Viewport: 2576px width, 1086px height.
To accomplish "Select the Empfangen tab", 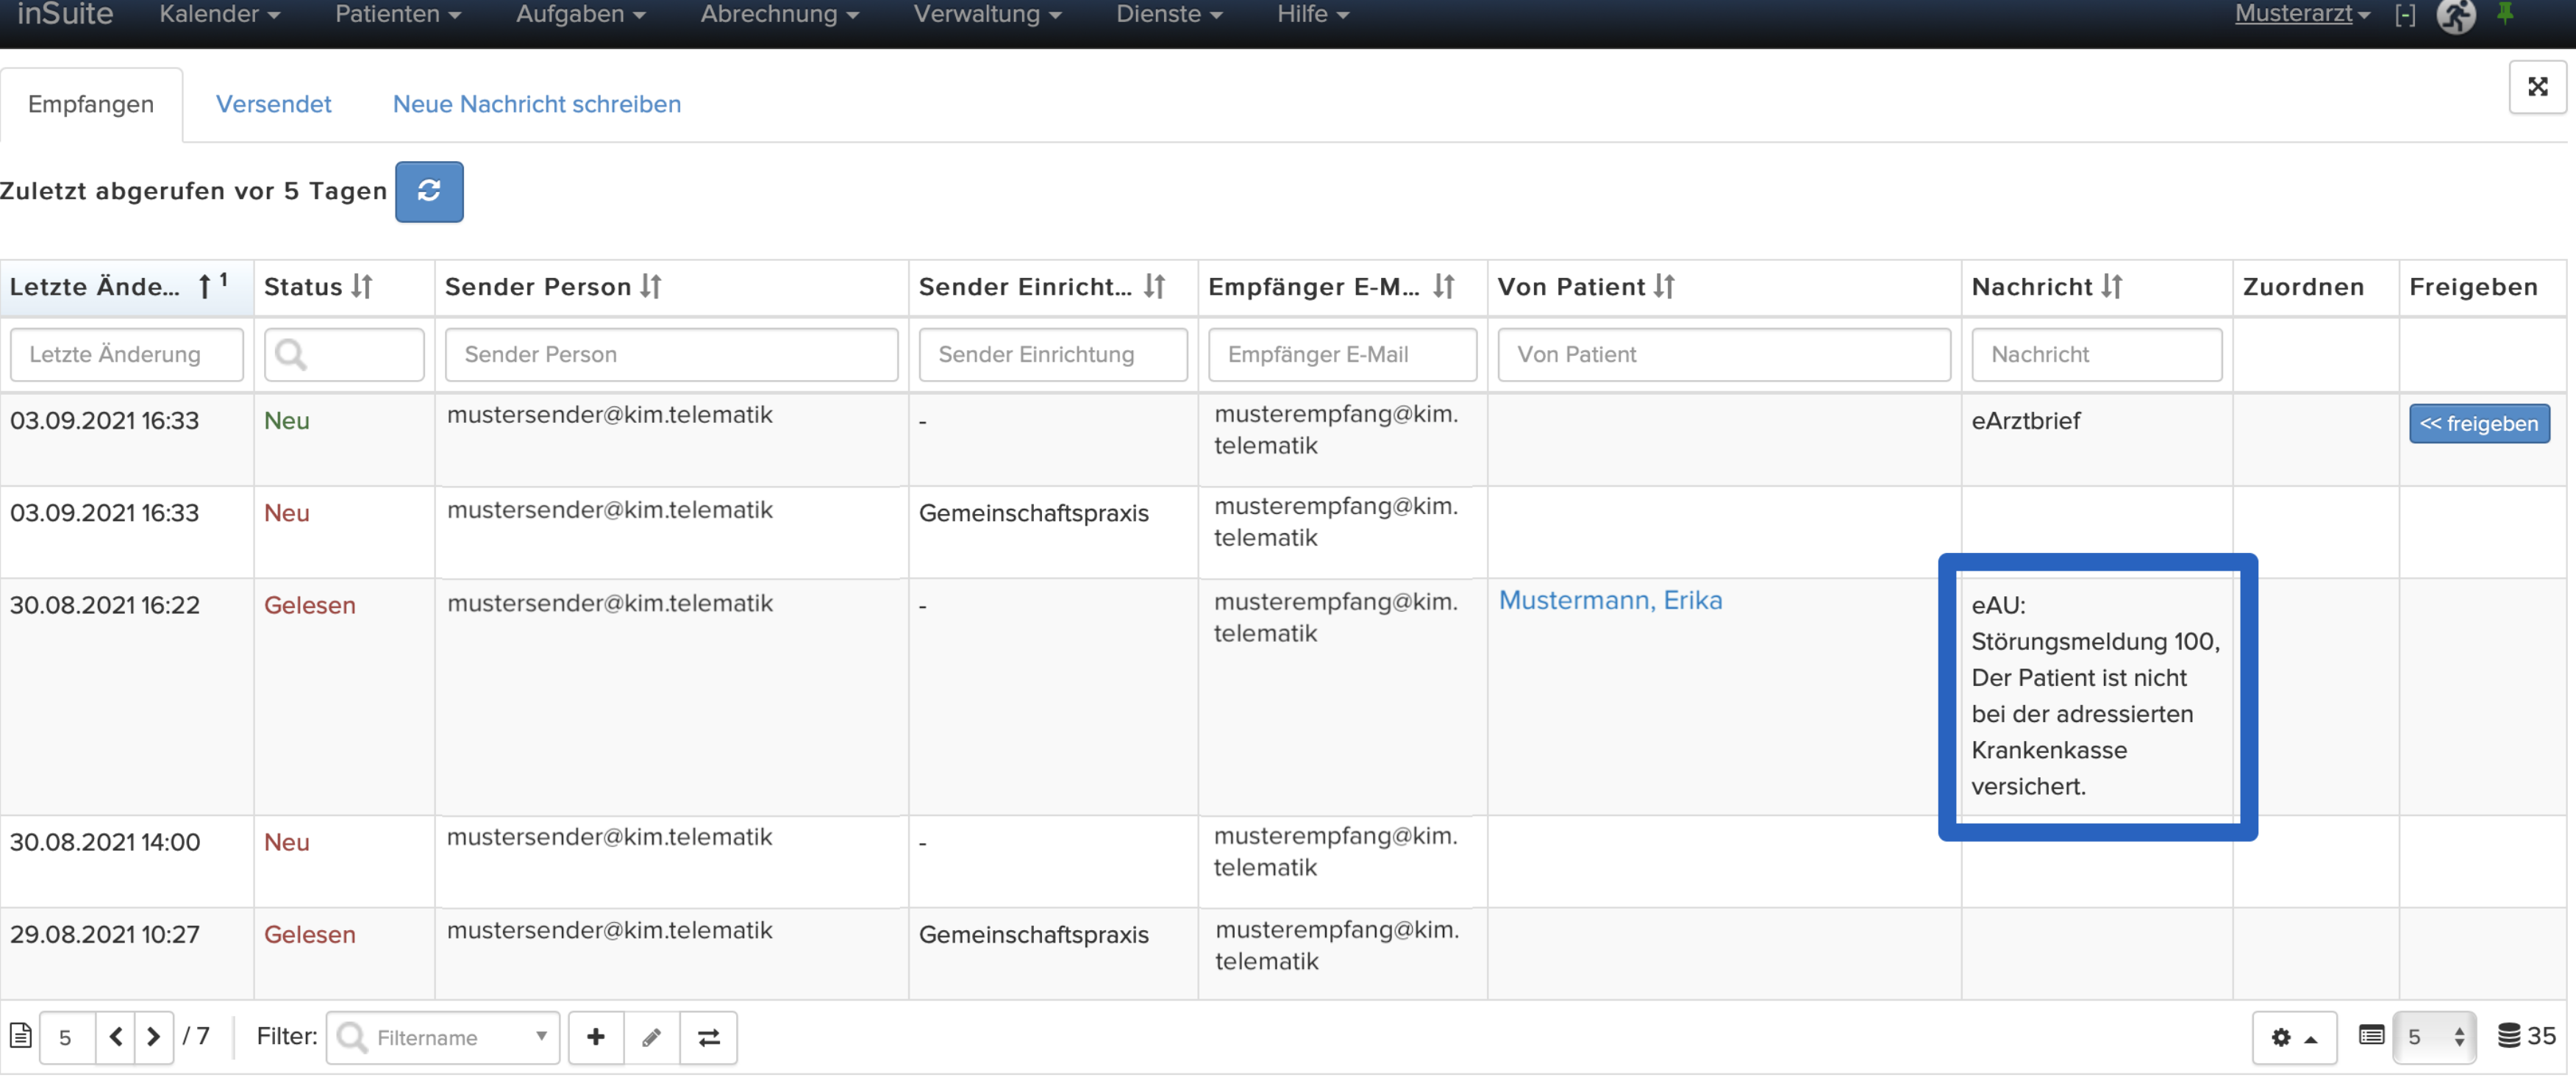I will [91, 104].
